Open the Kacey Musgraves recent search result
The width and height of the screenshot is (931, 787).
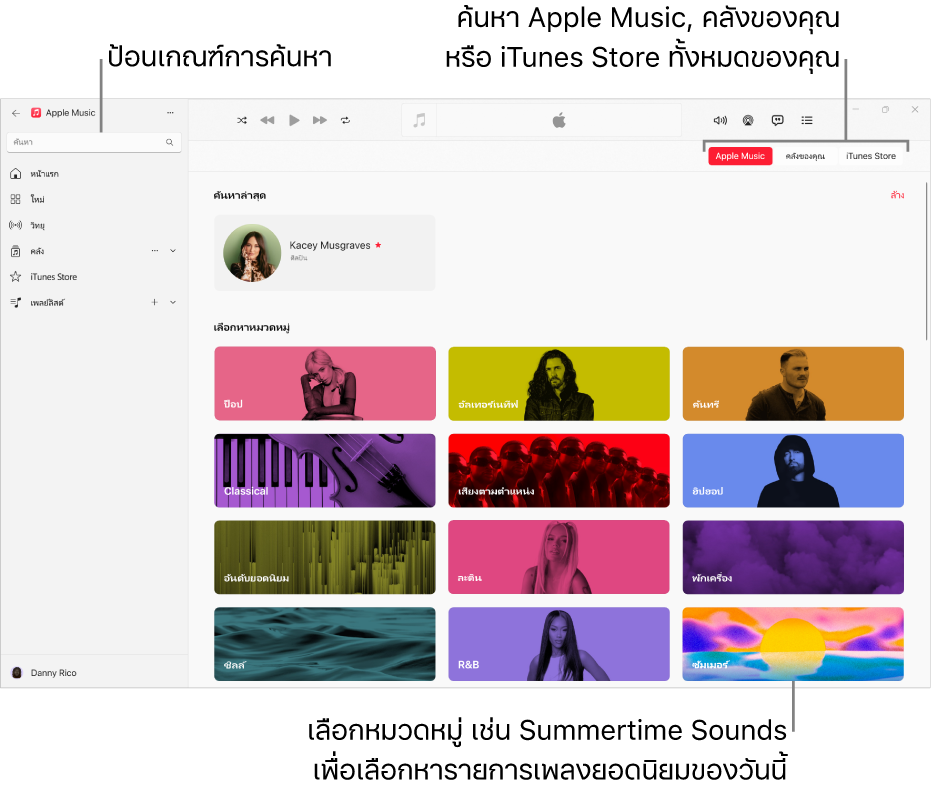[324, 252]
